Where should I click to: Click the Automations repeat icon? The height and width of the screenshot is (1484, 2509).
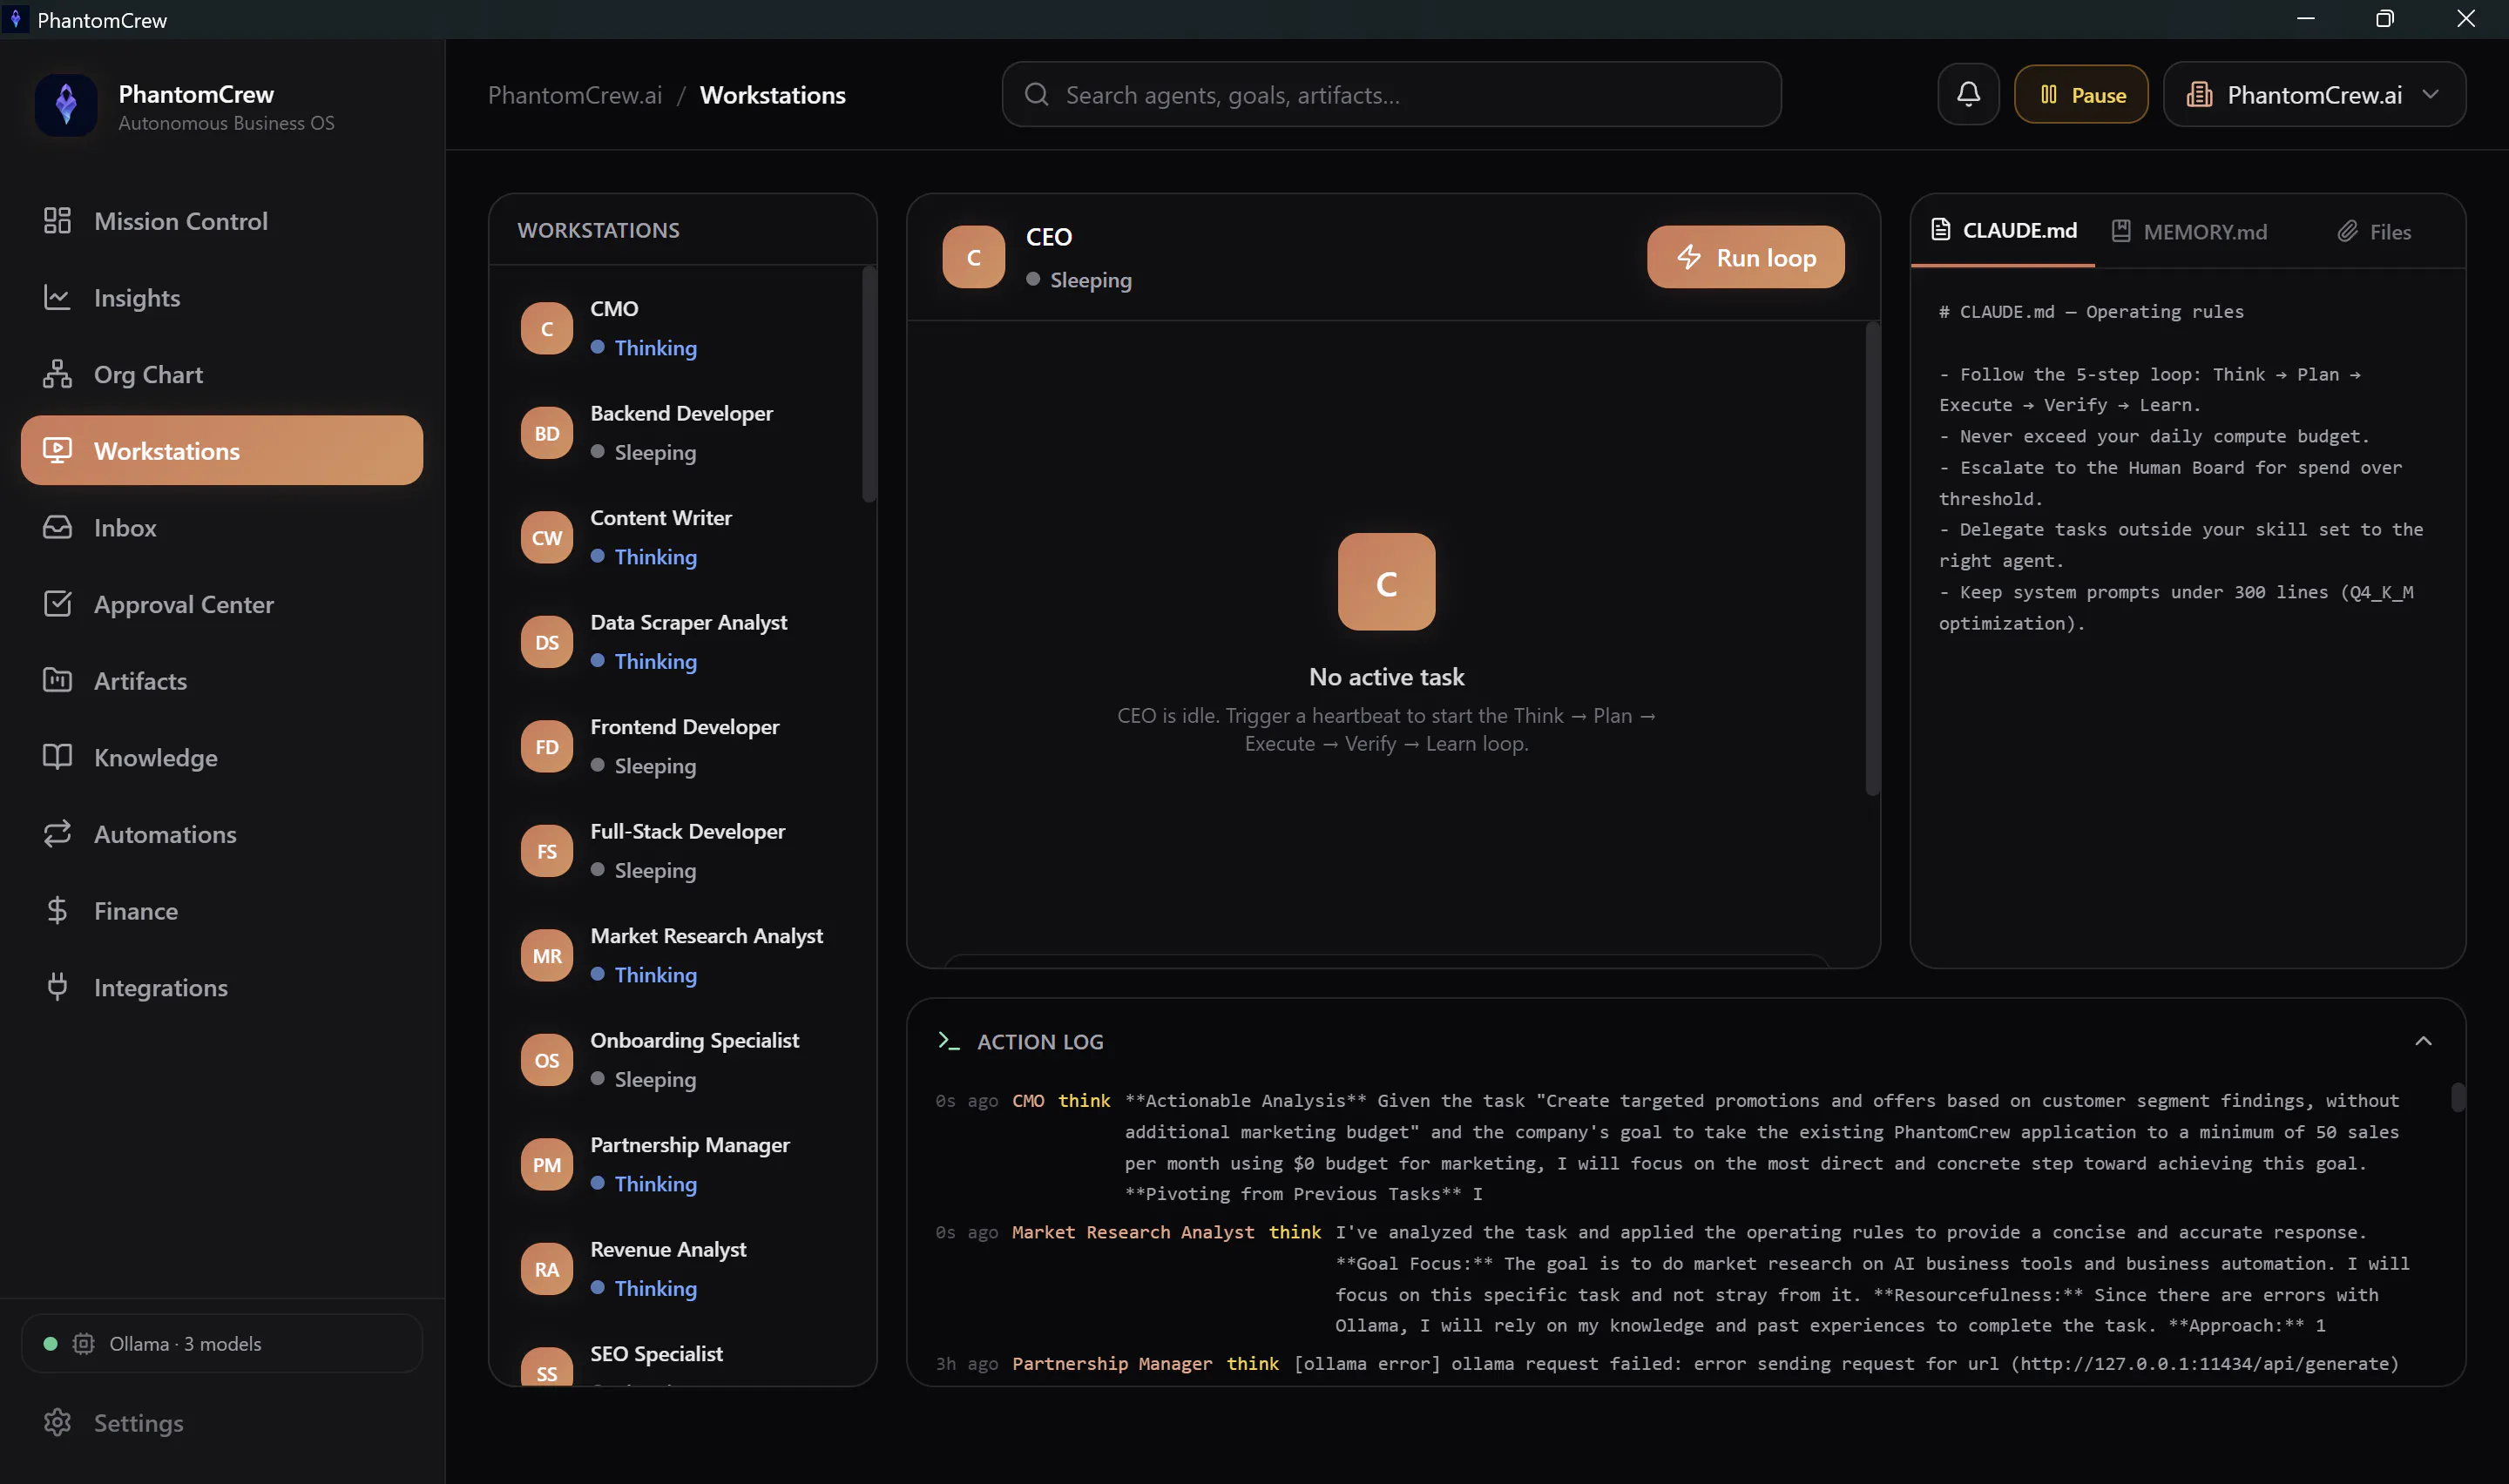[57, 834]
